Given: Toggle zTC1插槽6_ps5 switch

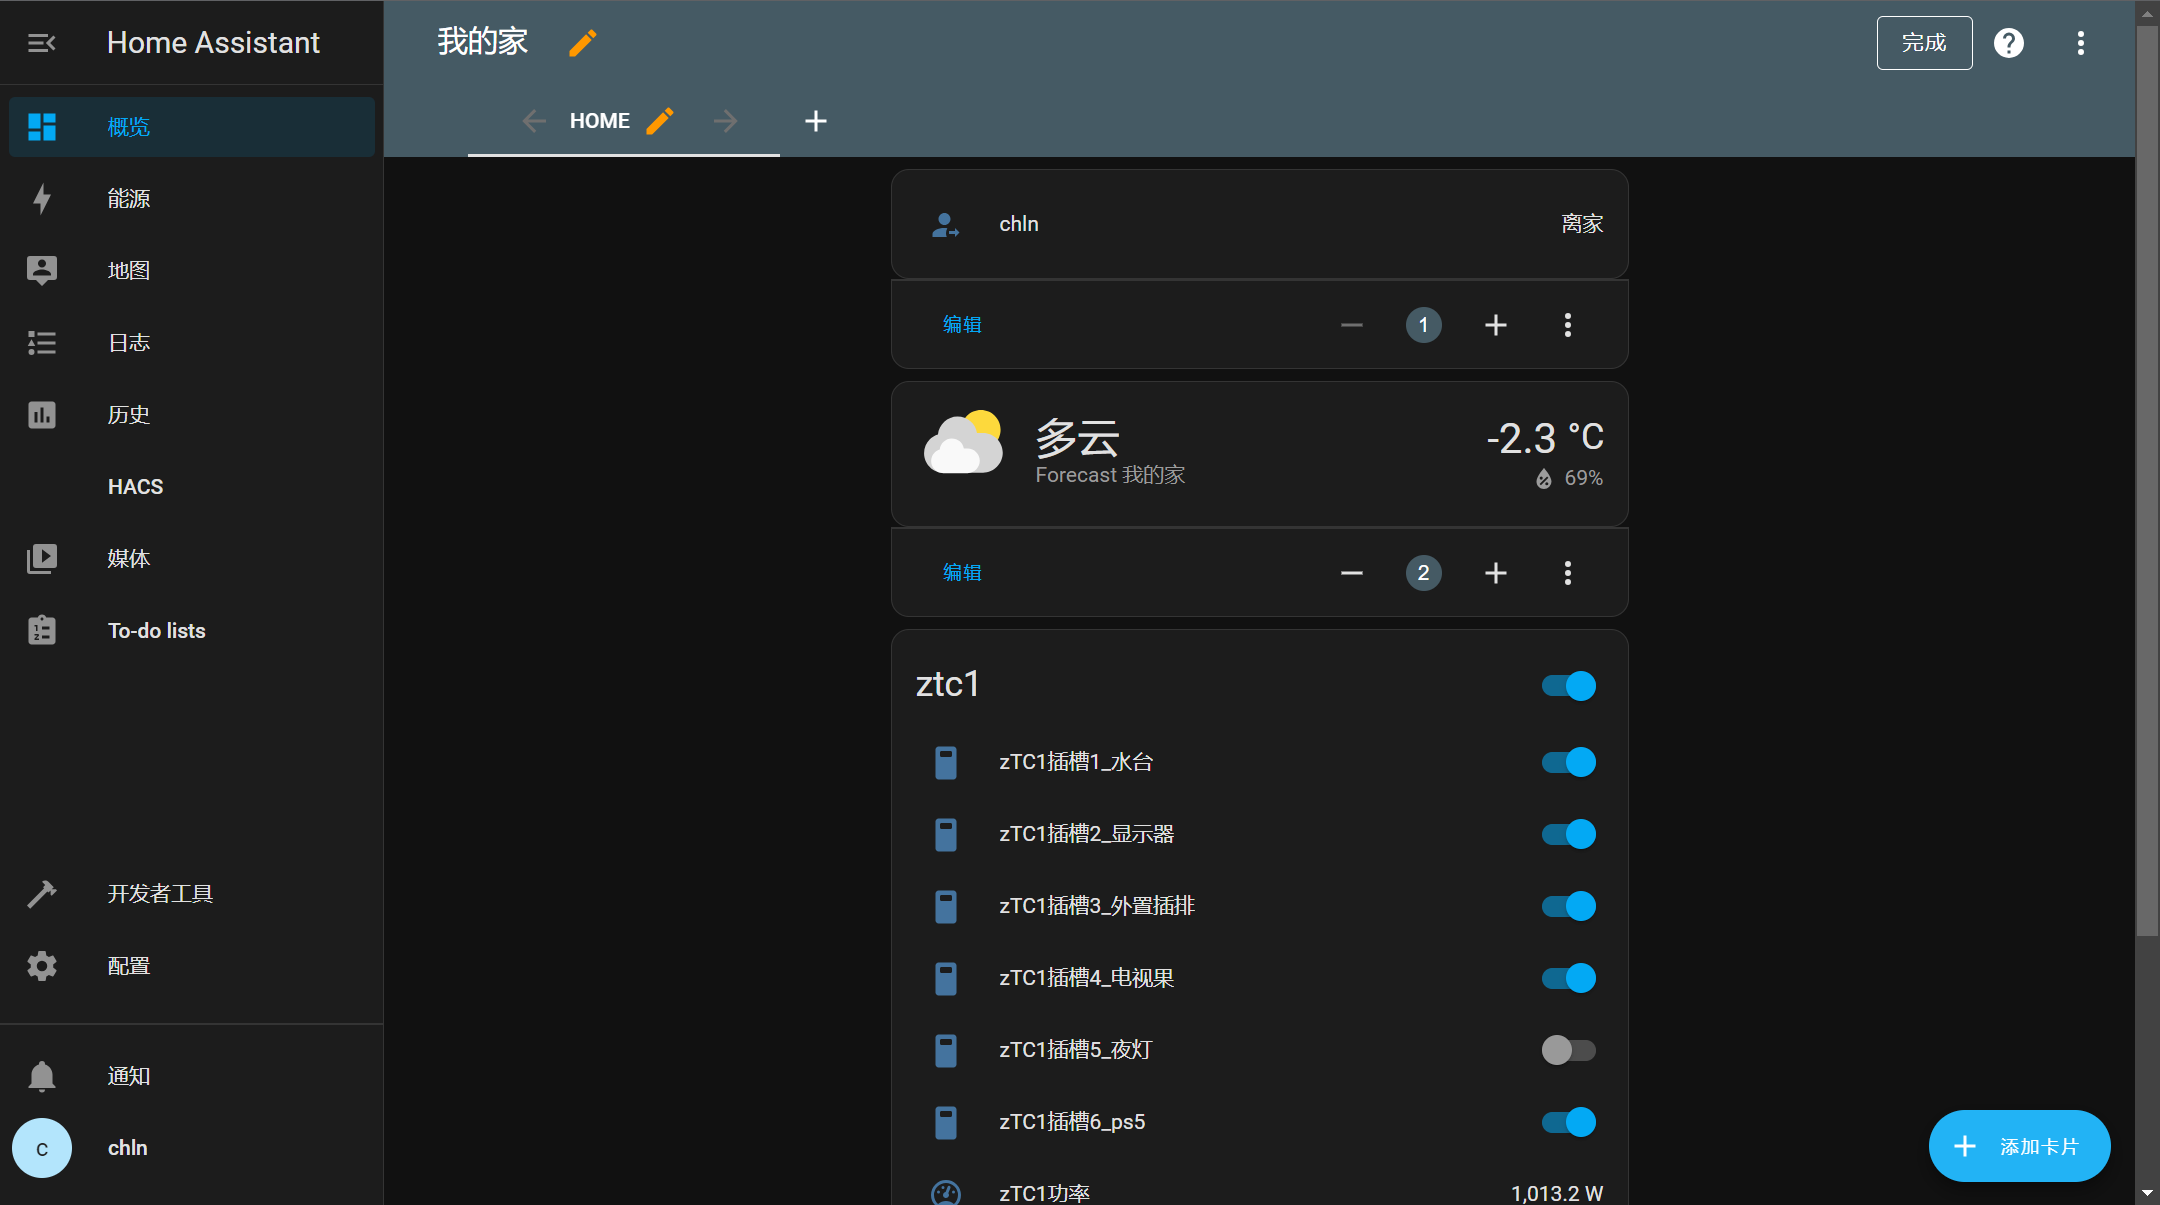Looking at the screenshot, I should (x=1569, y=1122).
